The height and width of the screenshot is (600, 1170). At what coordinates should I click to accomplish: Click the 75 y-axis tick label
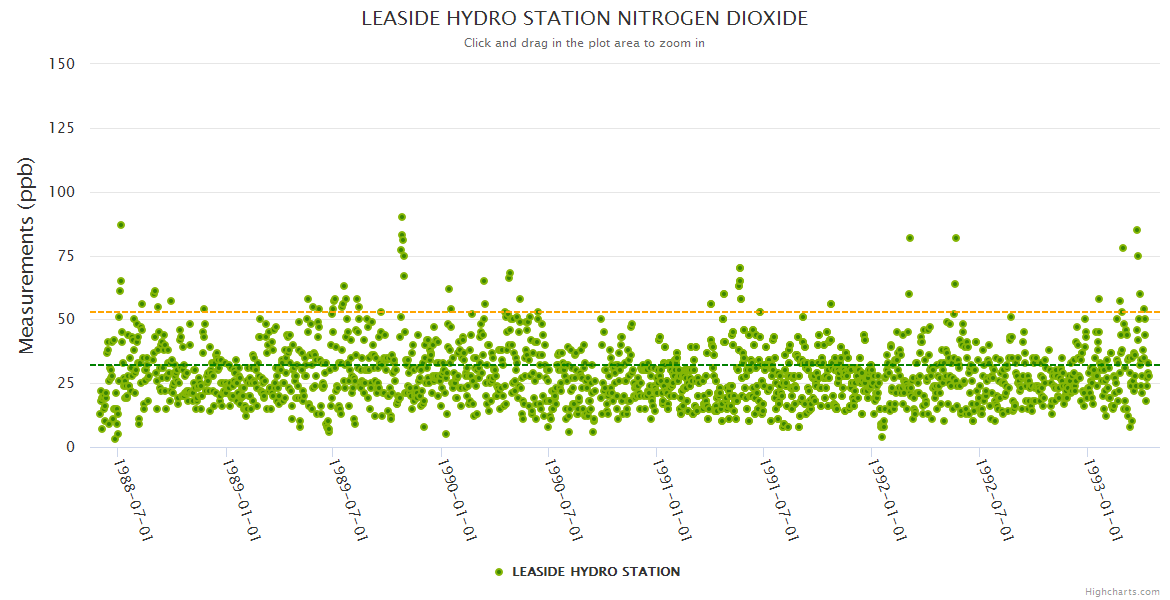(66, 256)
